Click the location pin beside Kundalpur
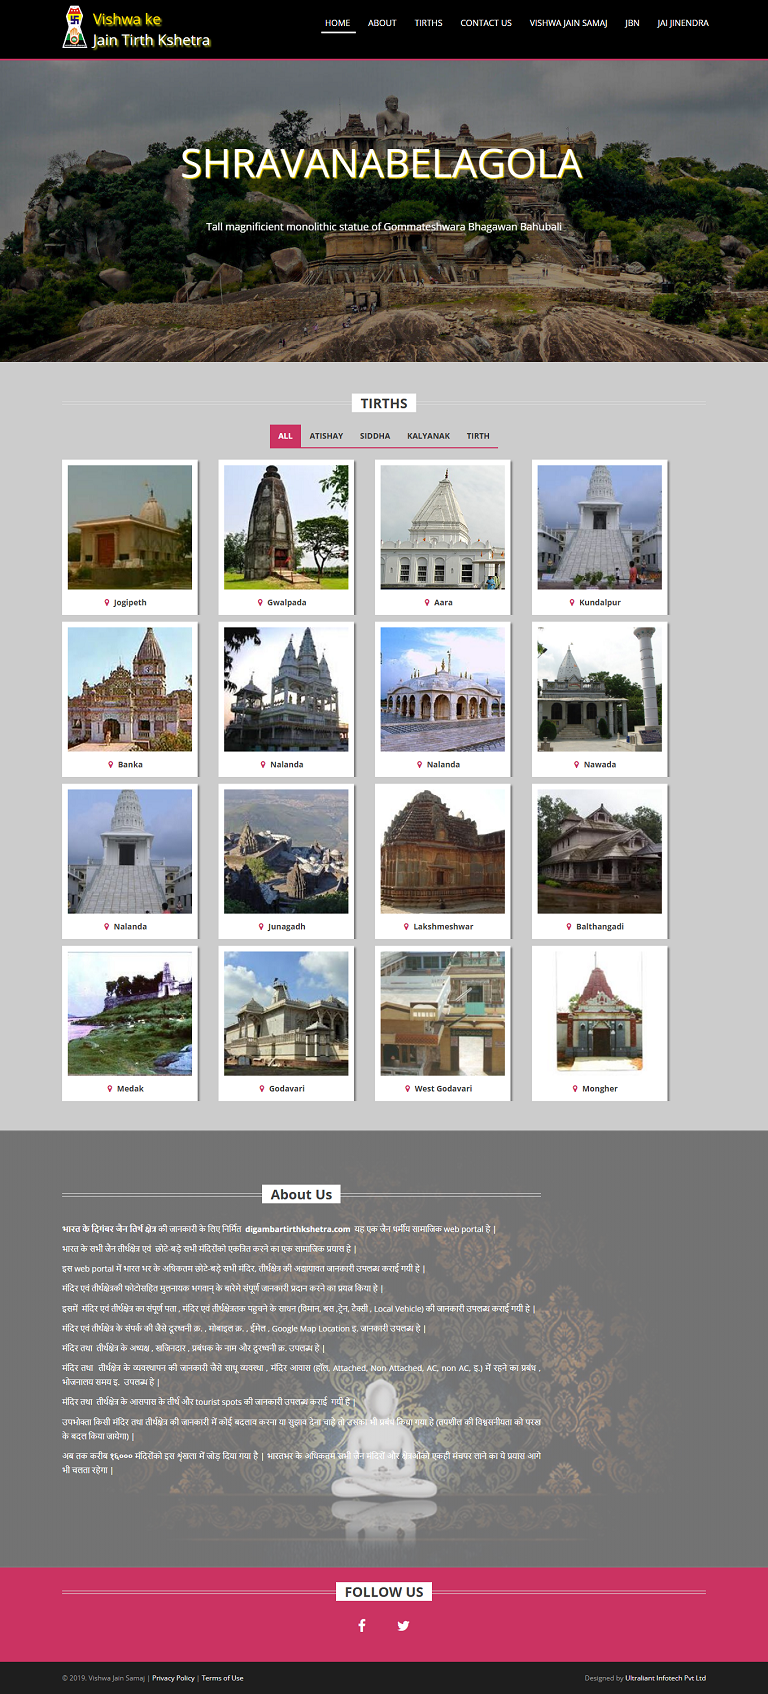The height and width of the screenshot is (1694, 768). 573,602
